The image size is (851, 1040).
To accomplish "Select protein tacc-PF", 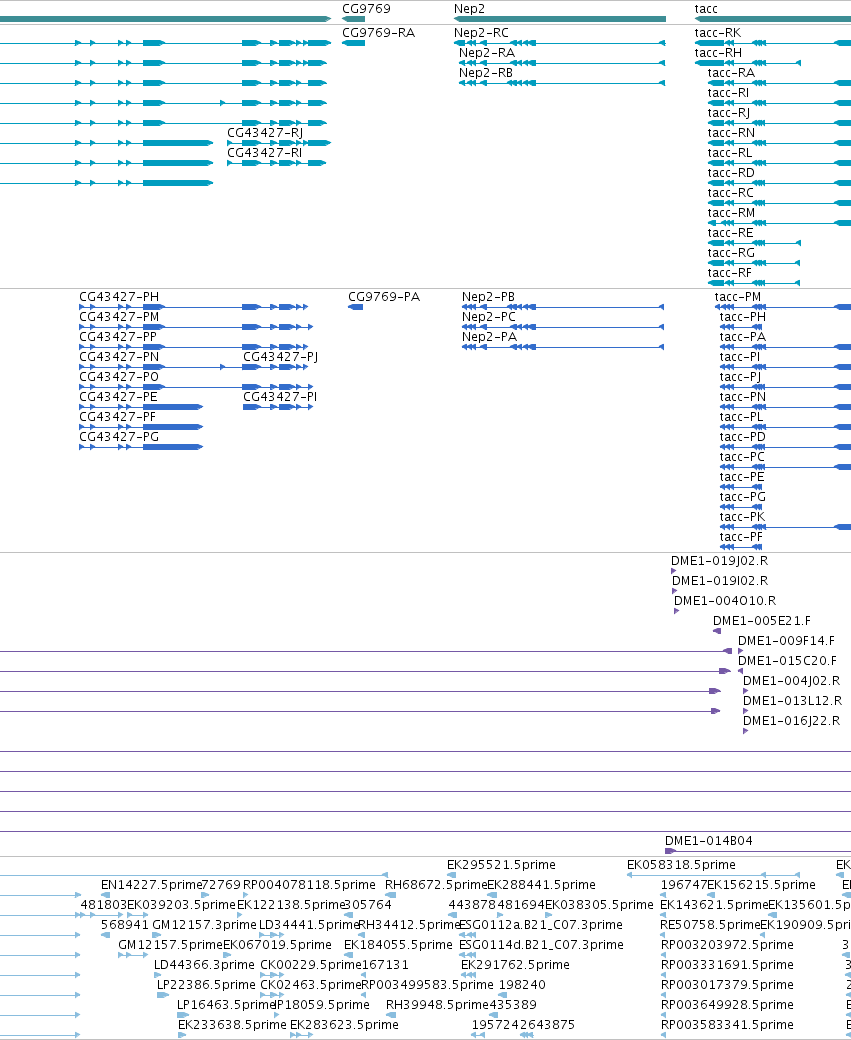I will (742, 536).
